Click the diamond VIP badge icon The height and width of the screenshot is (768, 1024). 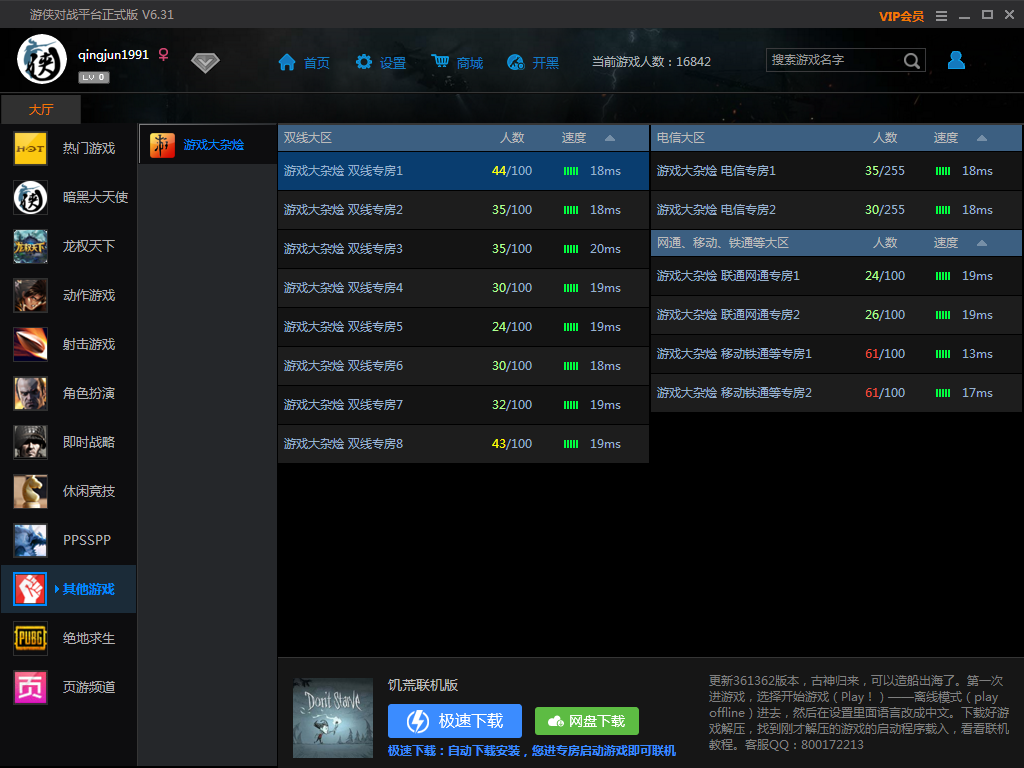(205, 63)
